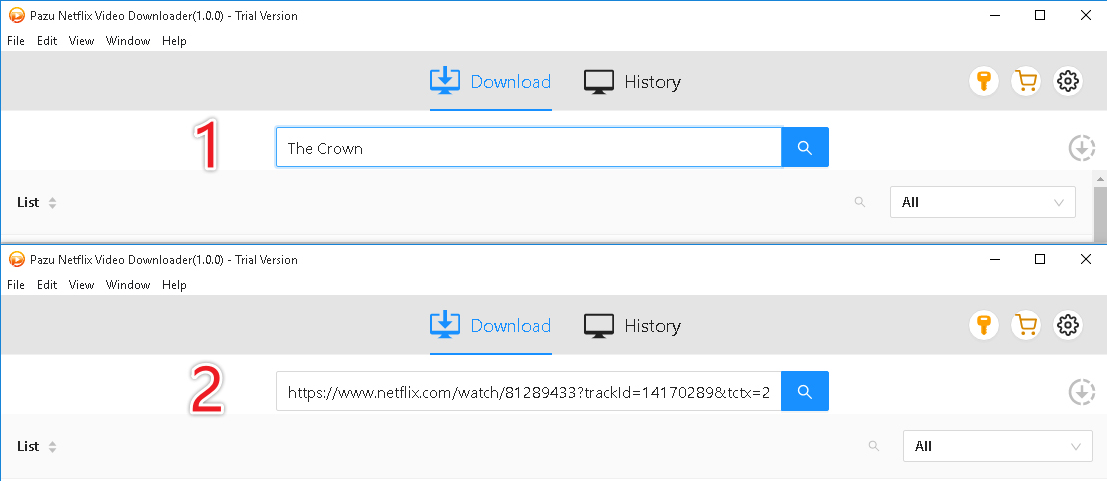Open the key registration icon in bottom window

(x=983, y=326)
